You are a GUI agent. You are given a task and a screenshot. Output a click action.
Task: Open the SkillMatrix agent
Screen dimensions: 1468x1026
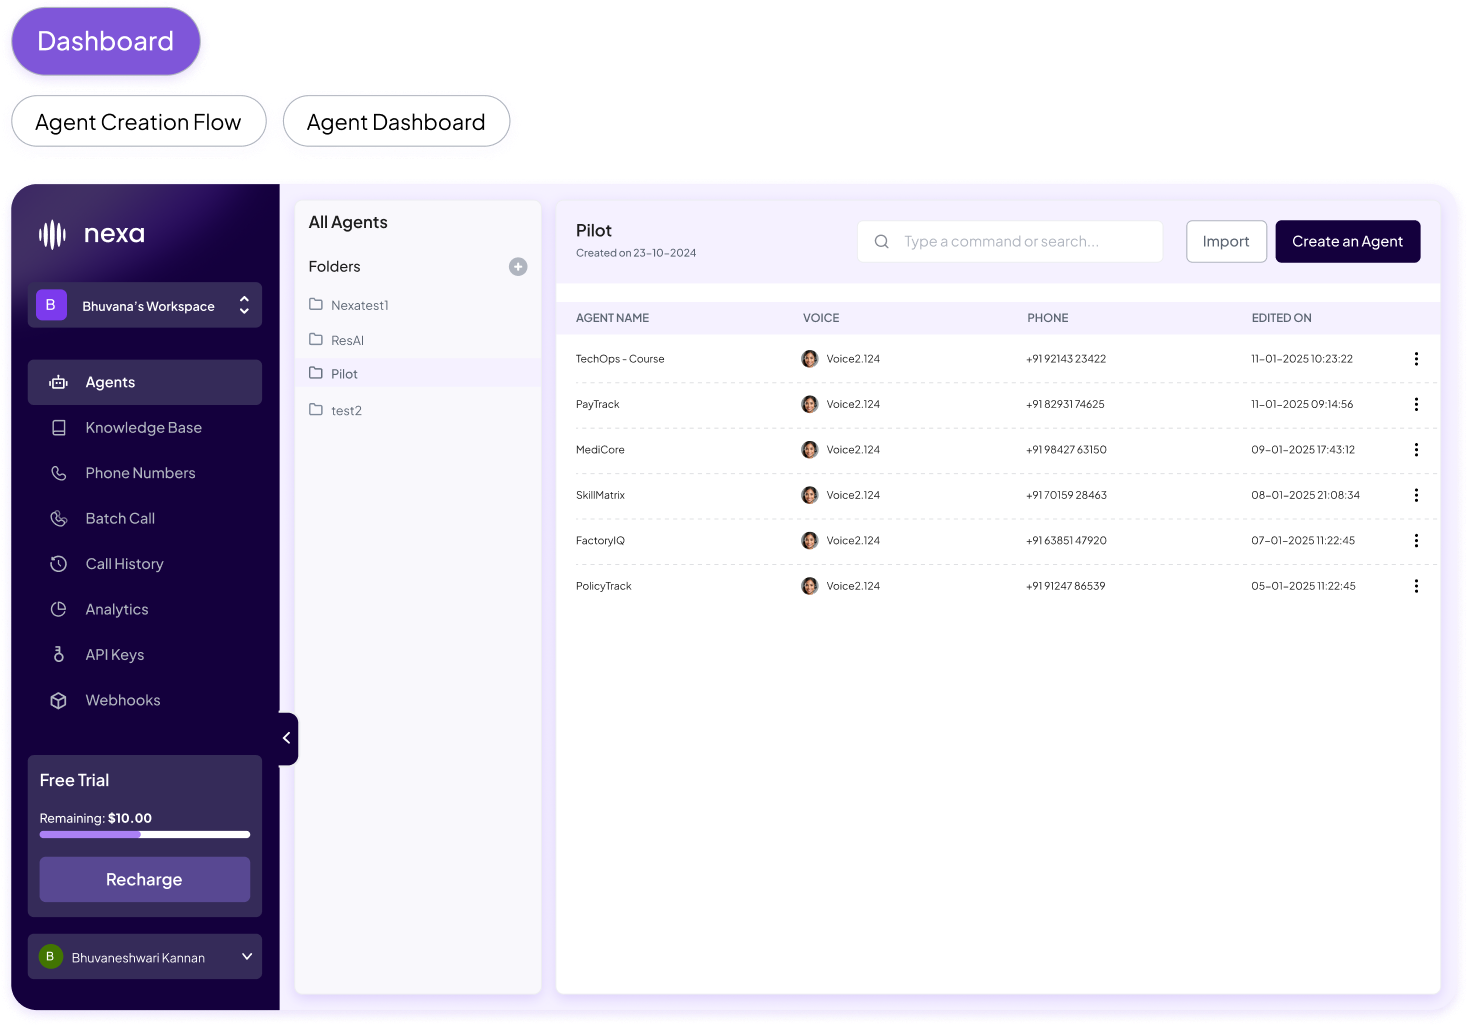[x=600, y=495]
